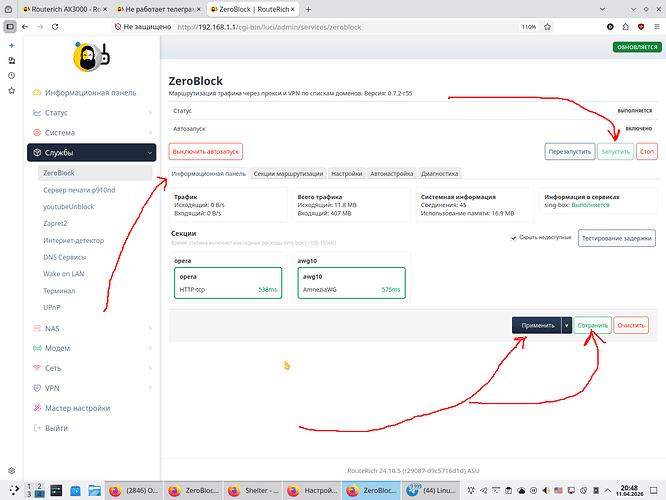Toggle browser sidebar panel icon
Viewport: 666px width, 500px height.
(10, 27)
